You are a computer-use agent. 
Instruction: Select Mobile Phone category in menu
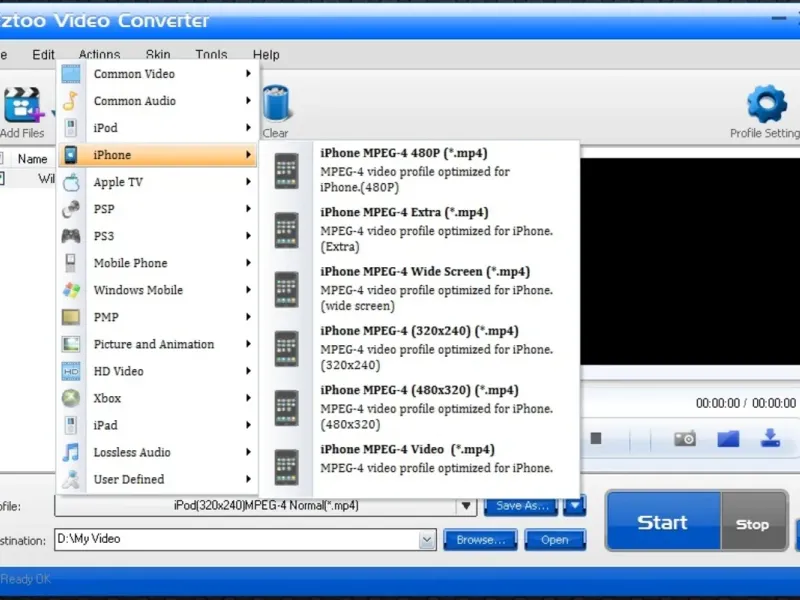point(158,263)
